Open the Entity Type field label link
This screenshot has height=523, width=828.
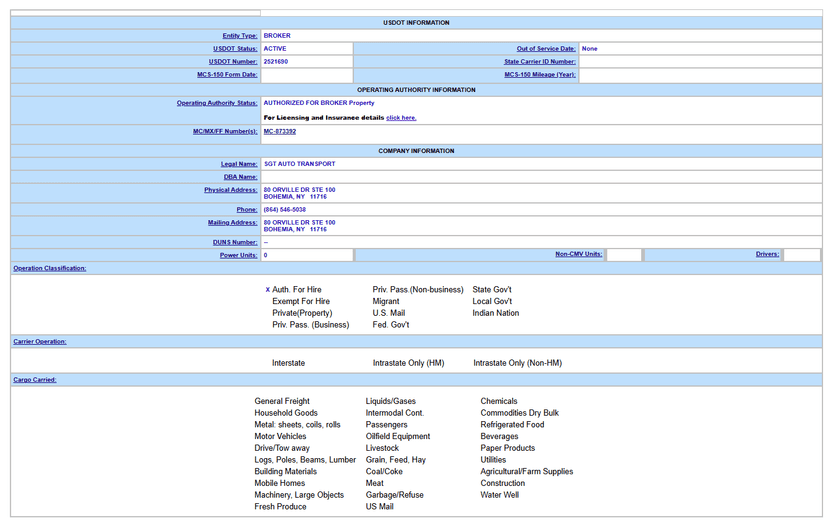click(x=240, y=36)
